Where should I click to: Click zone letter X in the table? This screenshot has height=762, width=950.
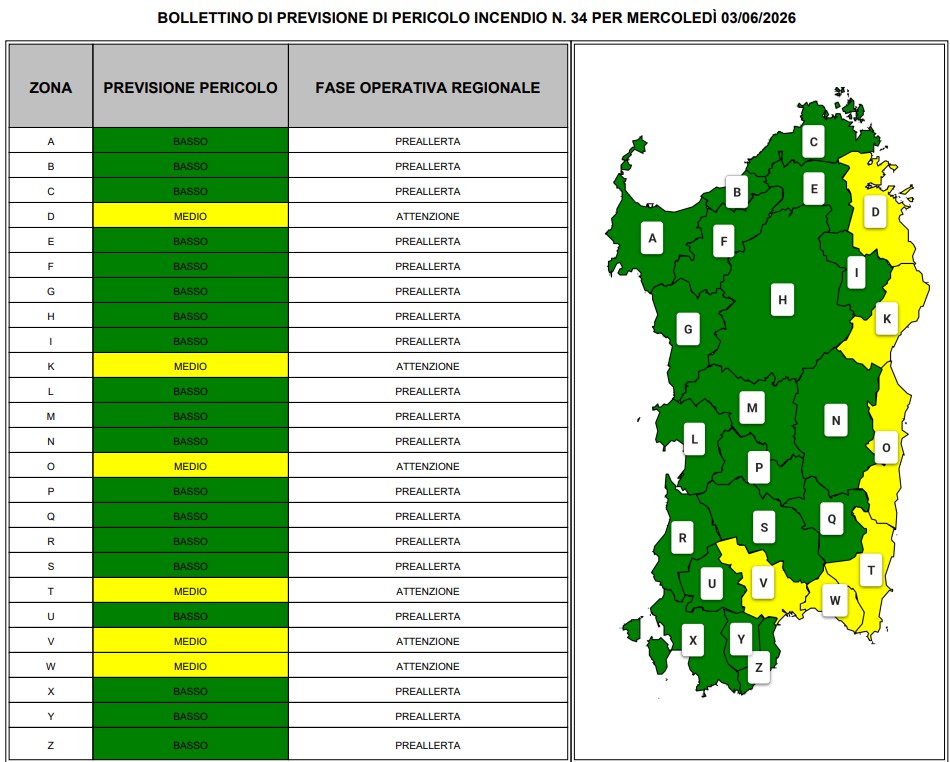[51, 691]
